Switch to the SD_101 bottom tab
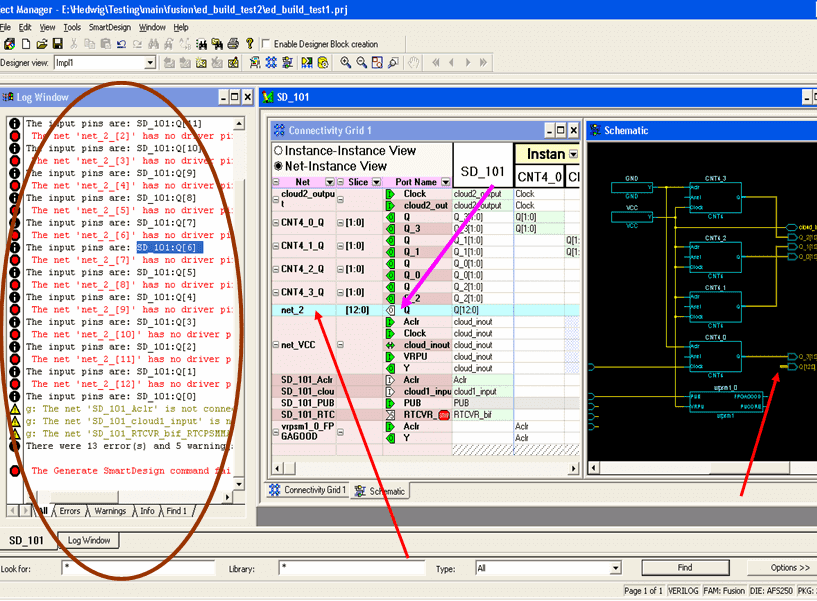817x601 pixels. [26, 540]
